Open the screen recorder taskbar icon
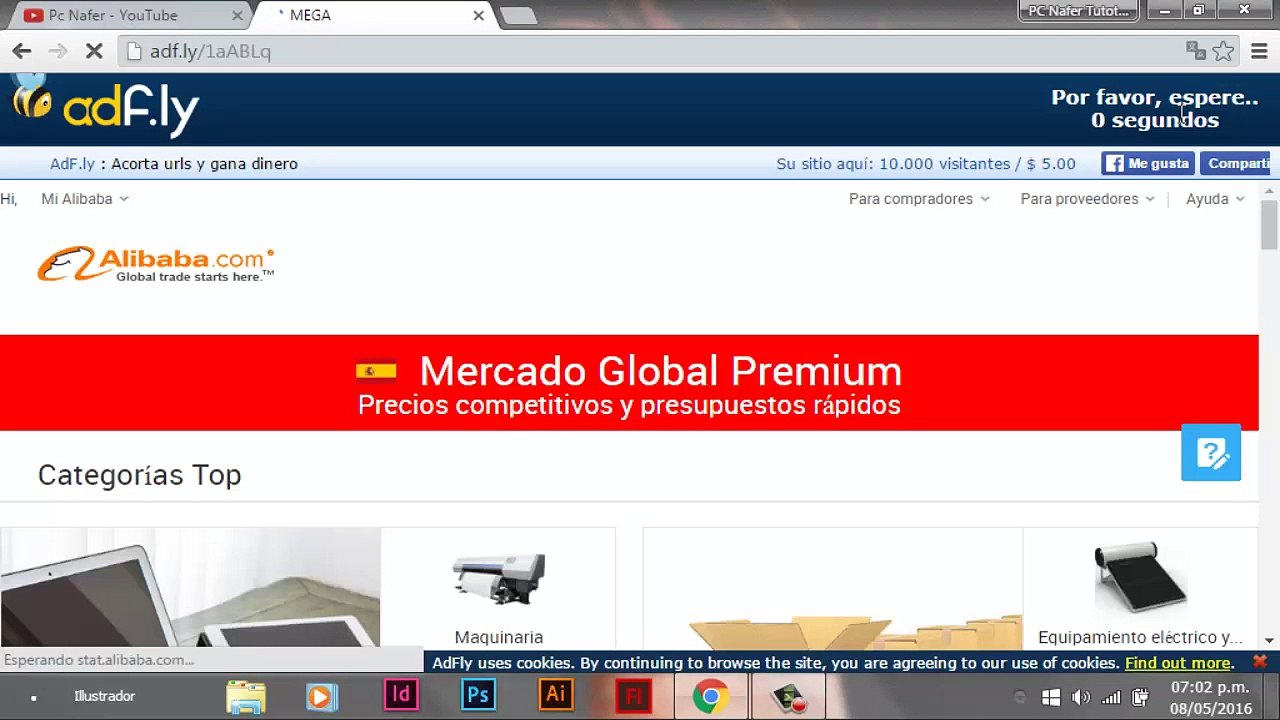The height and width of the screenshot is (720, 1280). 790,696
